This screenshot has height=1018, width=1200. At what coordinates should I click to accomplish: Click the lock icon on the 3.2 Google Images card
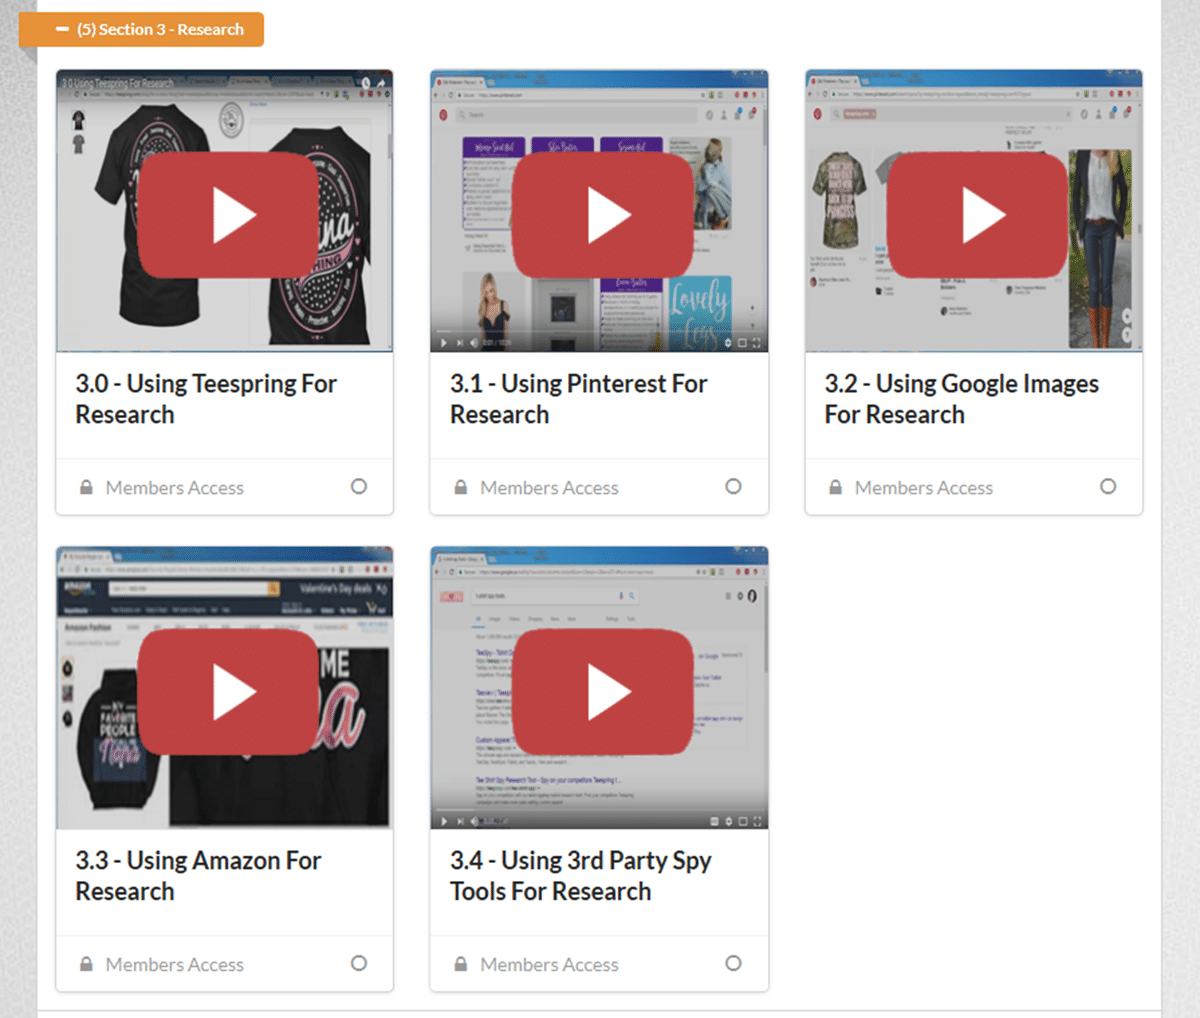(x=835, y=488)
